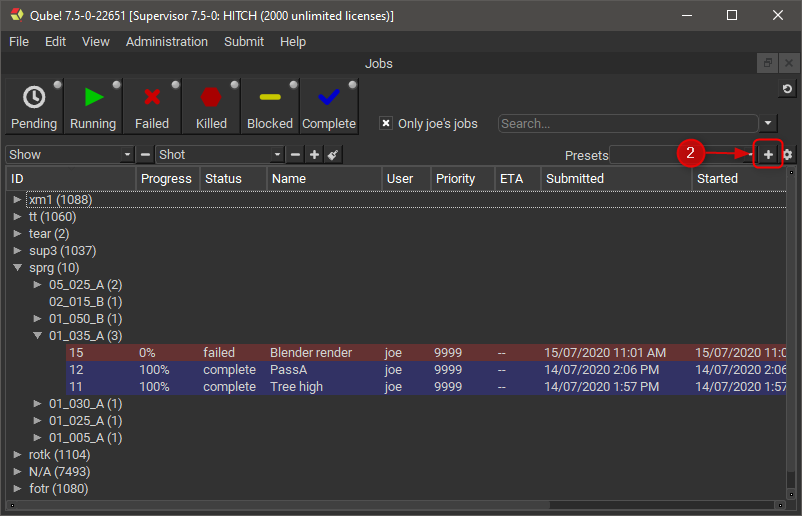Uncheck Only joe's jobs checkbox

click(x=386, y=124)
